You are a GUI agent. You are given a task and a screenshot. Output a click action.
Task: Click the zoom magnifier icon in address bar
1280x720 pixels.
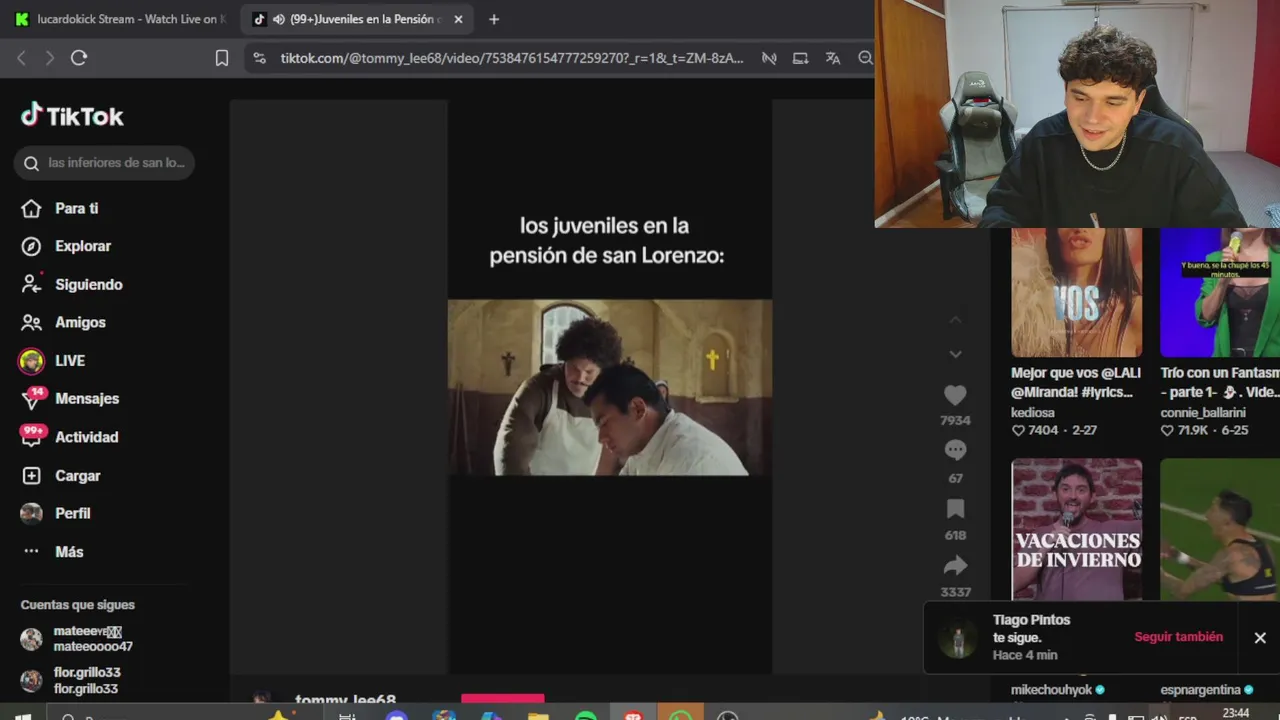(865, 58)
